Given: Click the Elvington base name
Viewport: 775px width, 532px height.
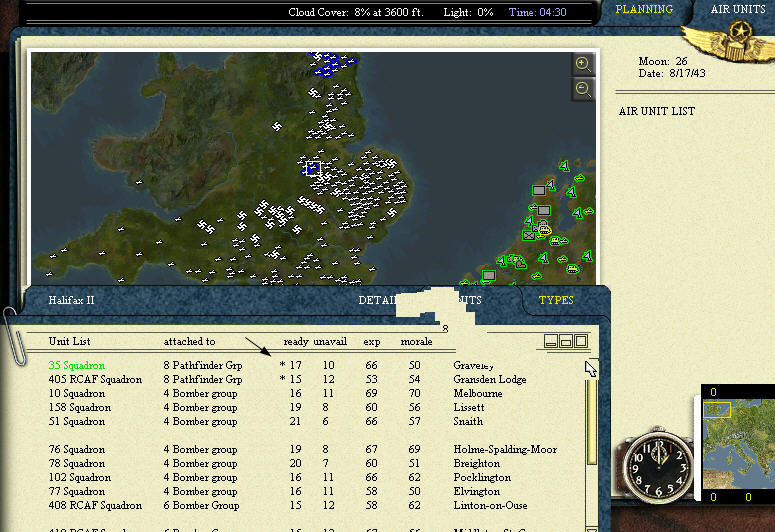Looking at the screenshot, I should click(476, 491).
